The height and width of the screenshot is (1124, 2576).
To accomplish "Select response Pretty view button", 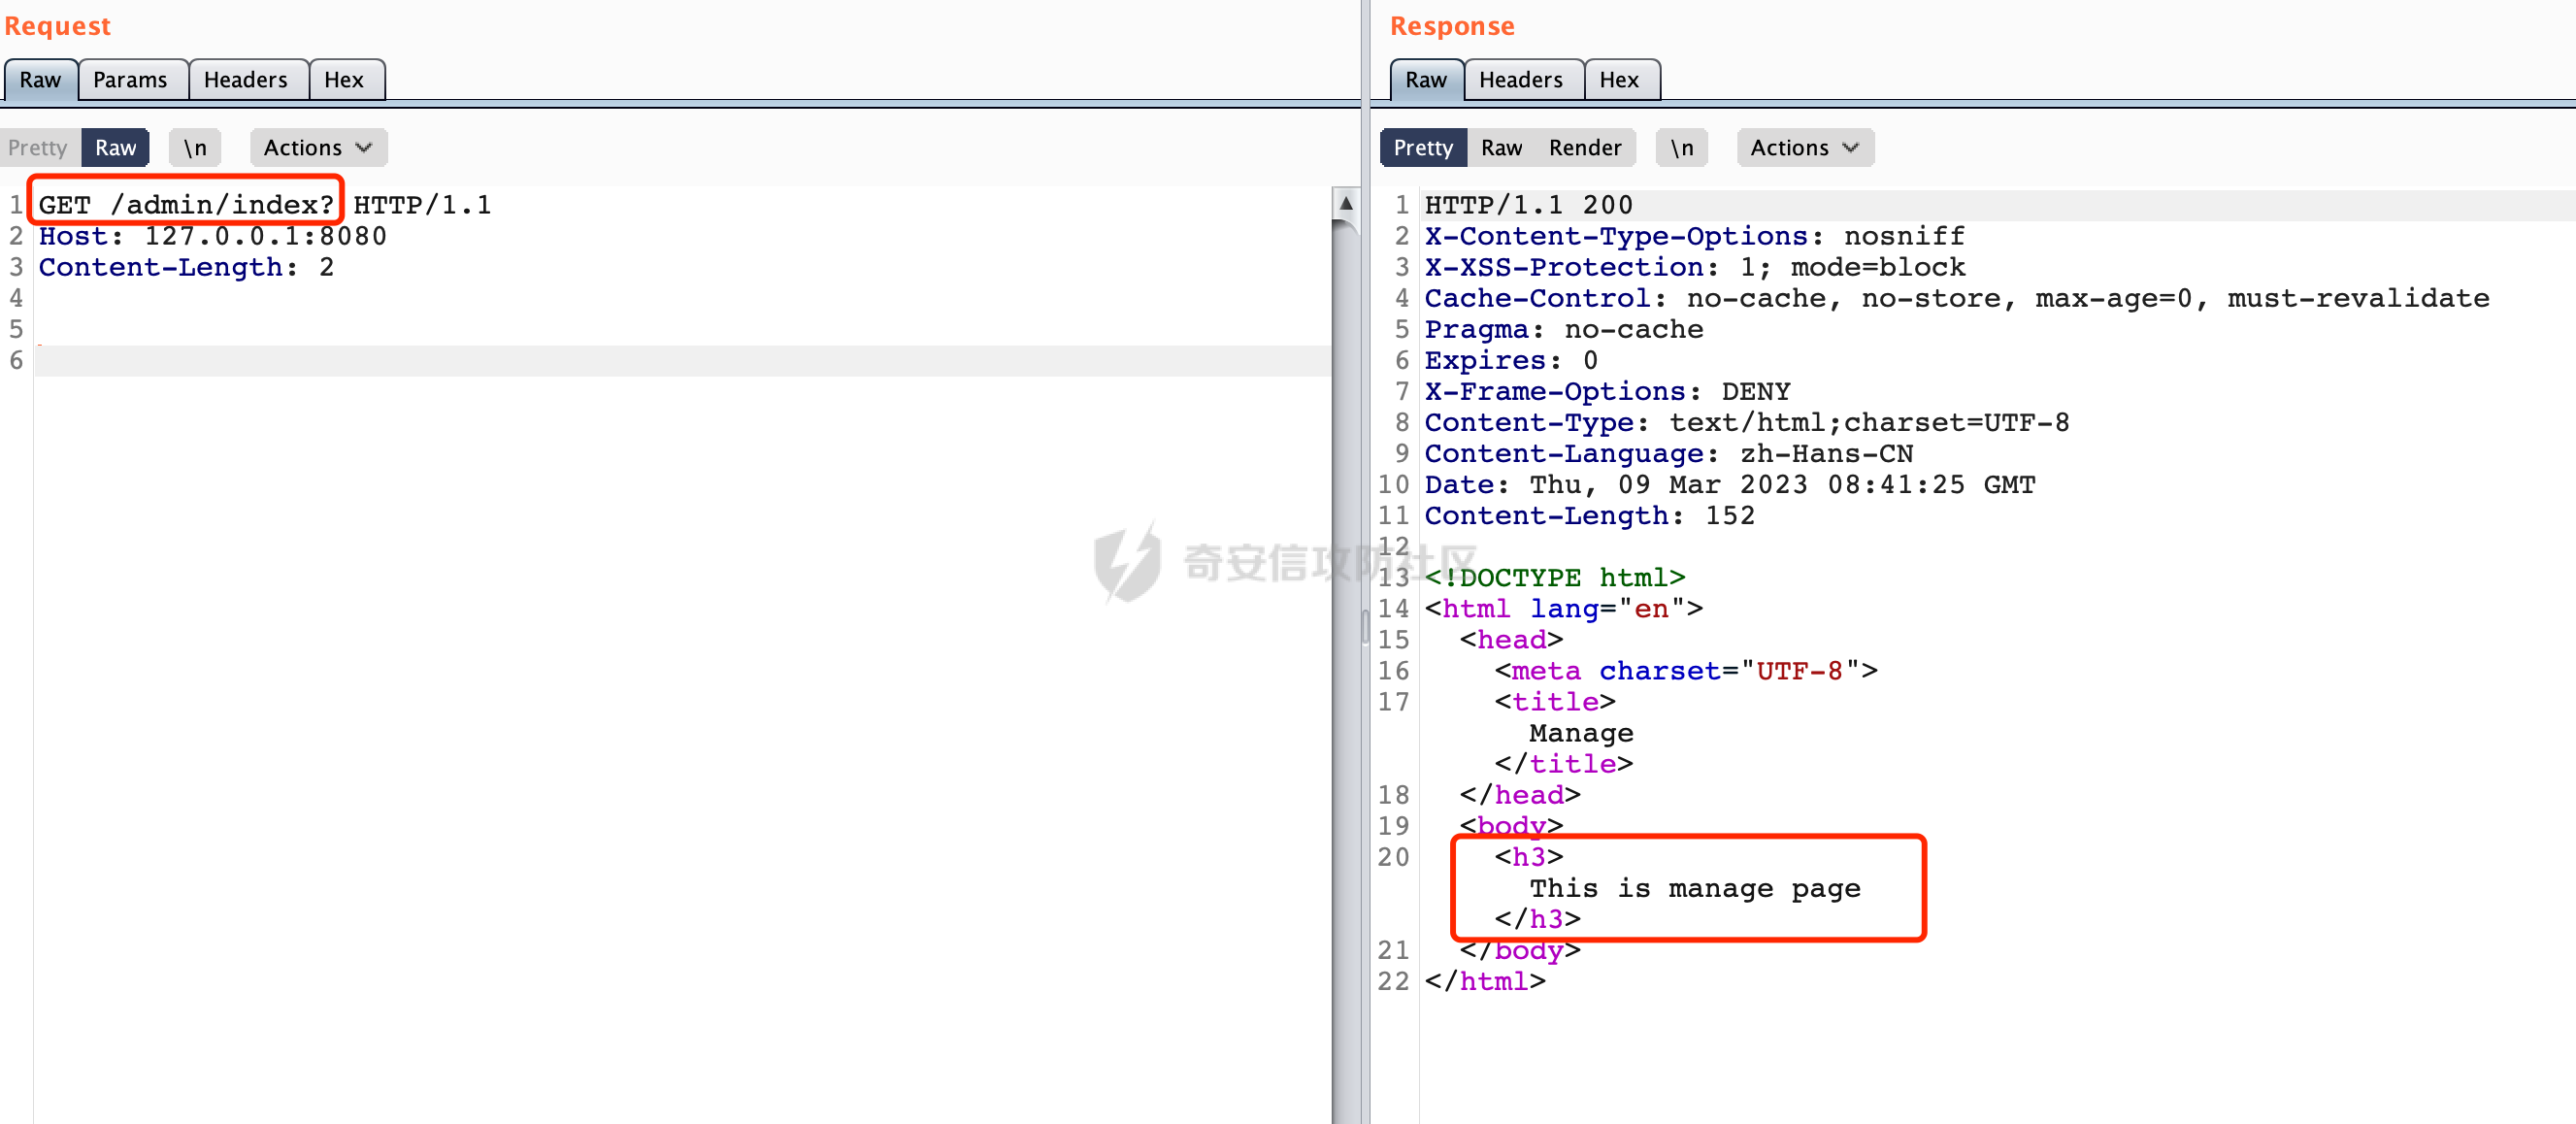I will (1422, 148).
